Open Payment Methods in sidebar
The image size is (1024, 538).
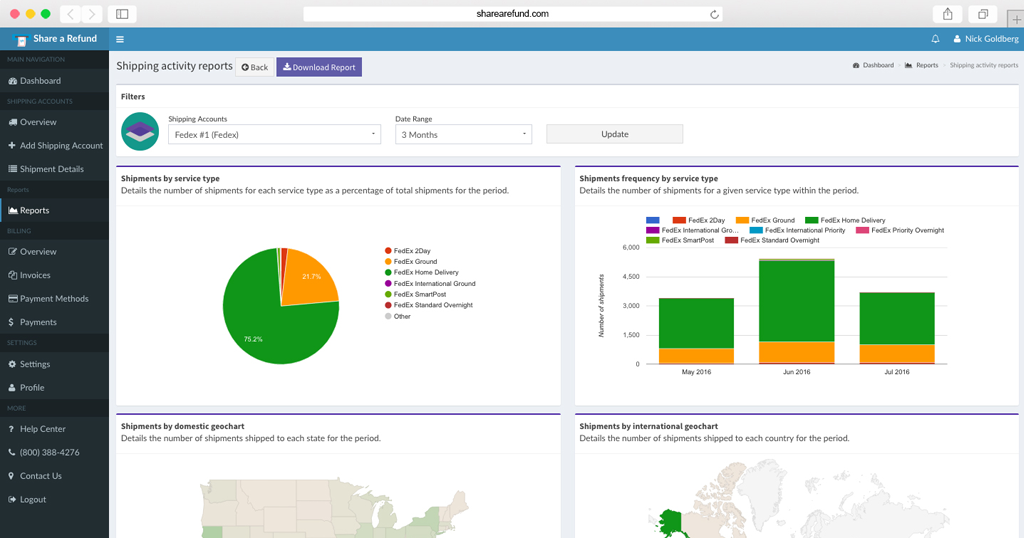click(x=55, y=299)
